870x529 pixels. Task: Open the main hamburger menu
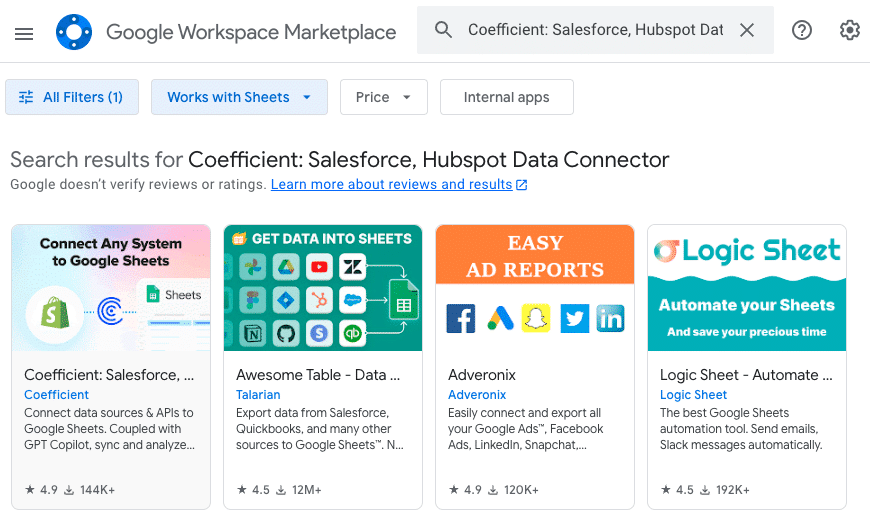(24, 34)
